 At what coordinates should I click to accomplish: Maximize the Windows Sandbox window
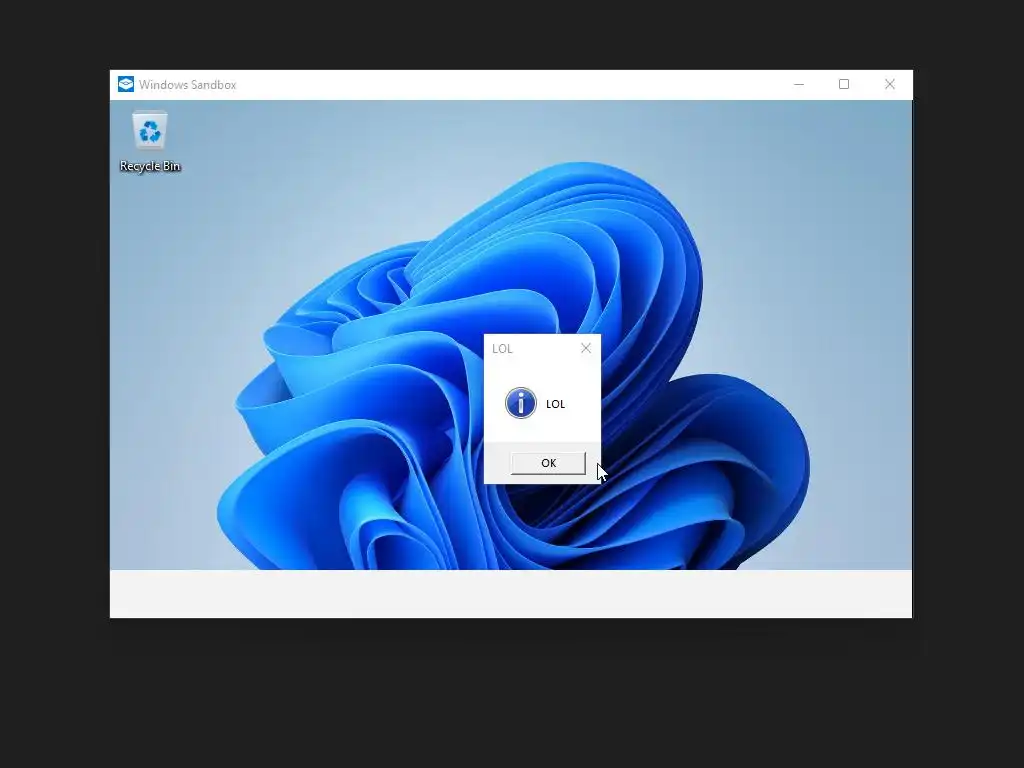[844, 84]
